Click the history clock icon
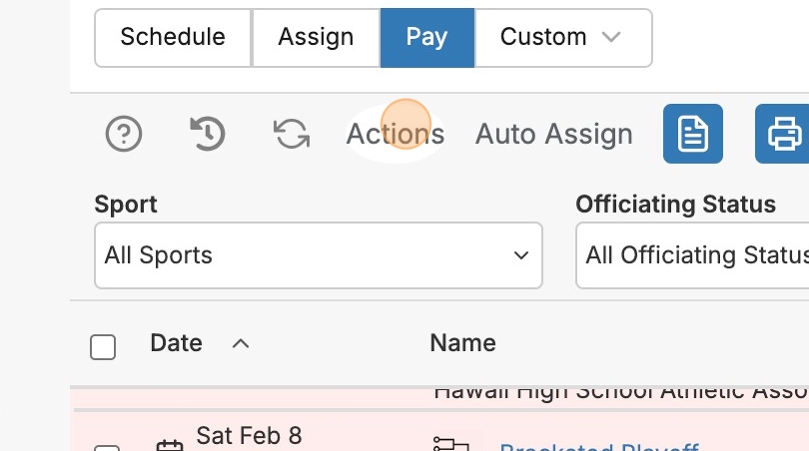 point(208,134)
